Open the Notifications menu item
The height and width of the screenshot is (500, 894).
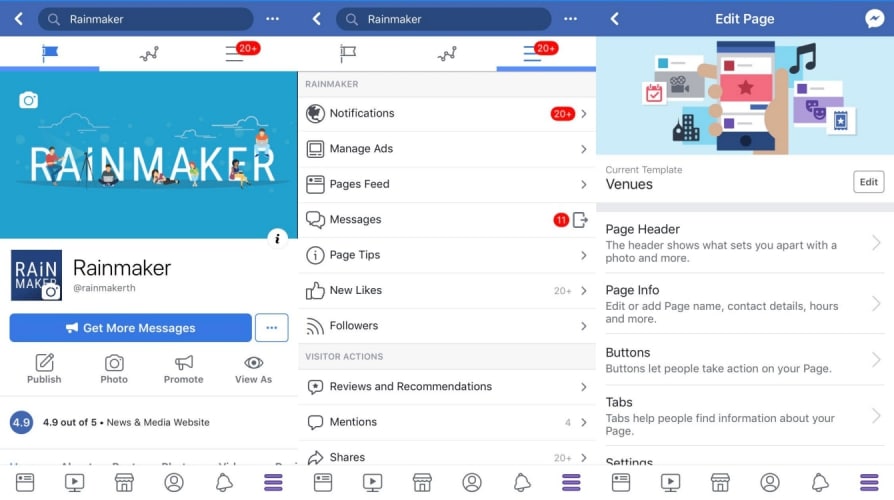point(446,114)
